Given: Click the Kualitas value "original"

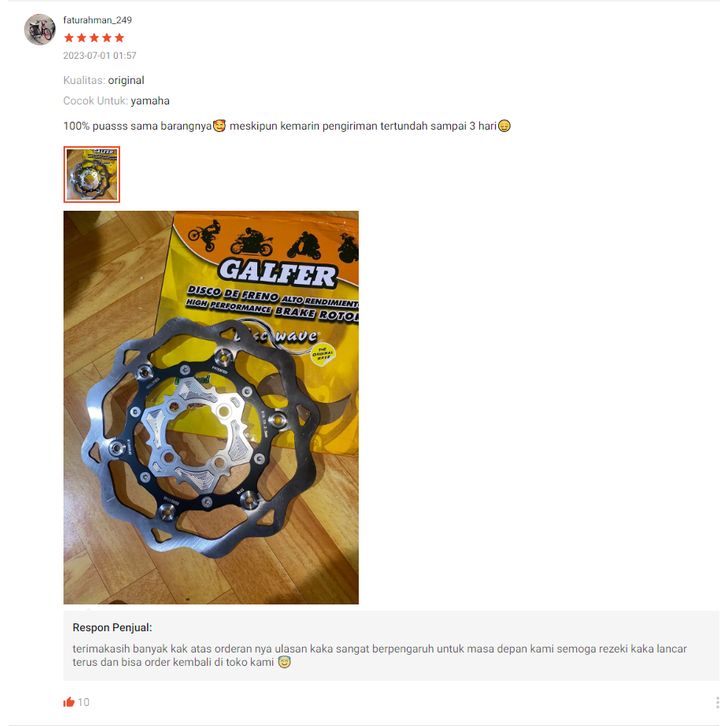Looking at the screenshot, I should coord(126,80).
